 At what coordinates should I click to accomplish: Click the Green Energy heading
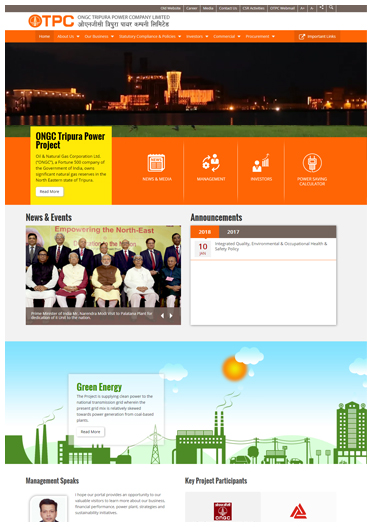coord(99,387)
